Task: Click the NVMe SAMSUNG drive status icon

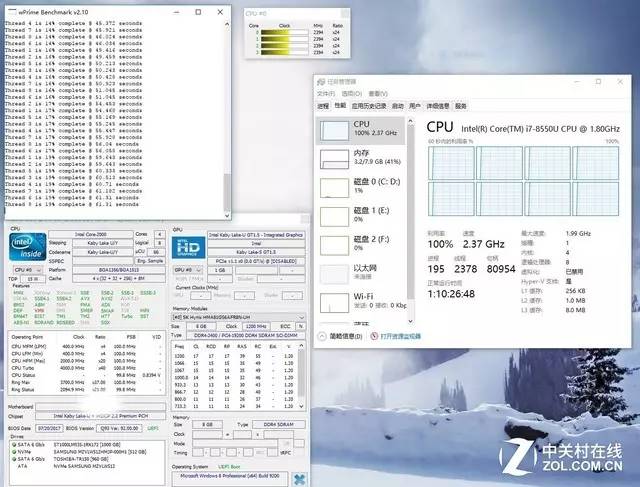Action: 14,452
